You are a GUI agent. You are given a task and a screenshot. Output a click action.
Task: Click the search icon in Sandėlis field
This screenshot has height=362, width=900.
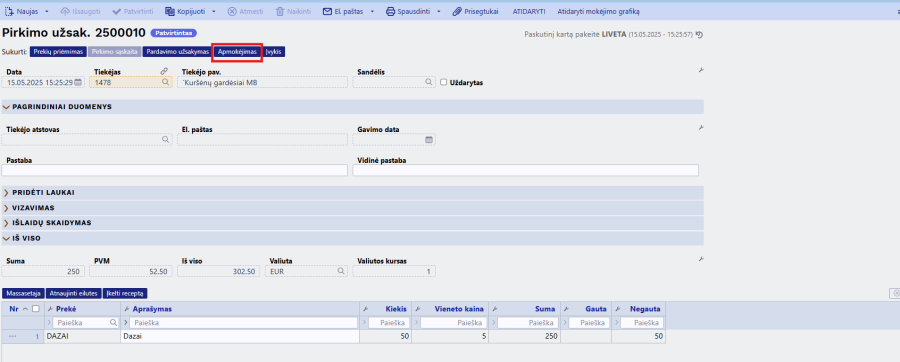pos(429,83)
